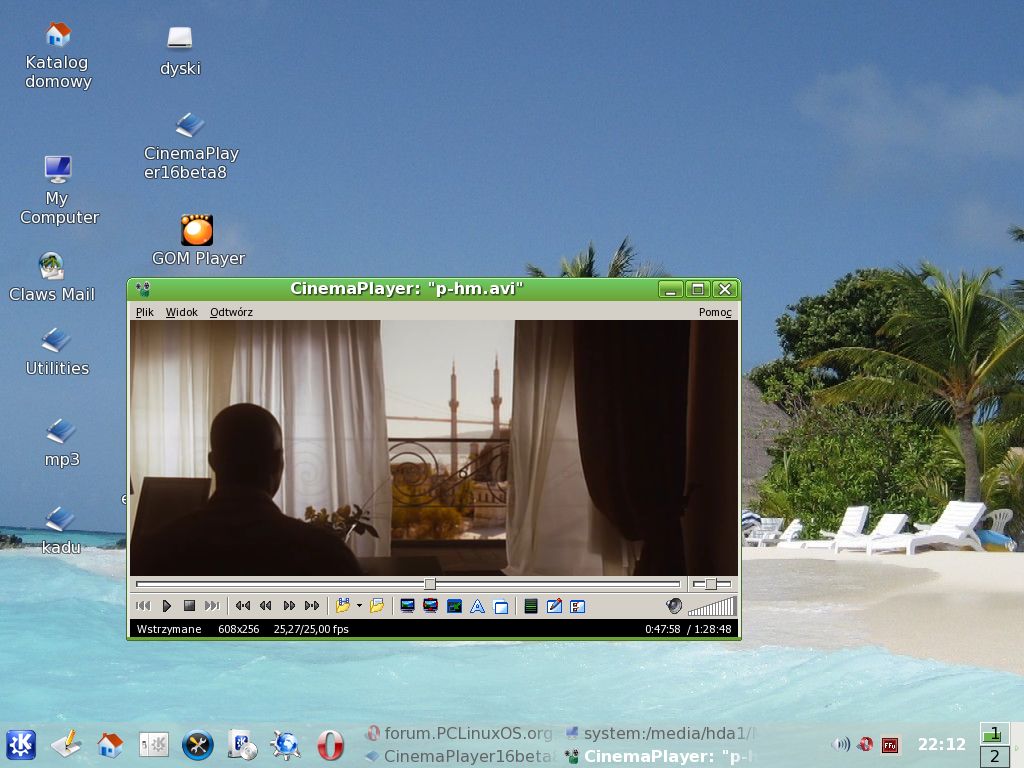Click the 22:12 clock
The width and height of the screenshot is (1024, 768).
tap(941, 744)
